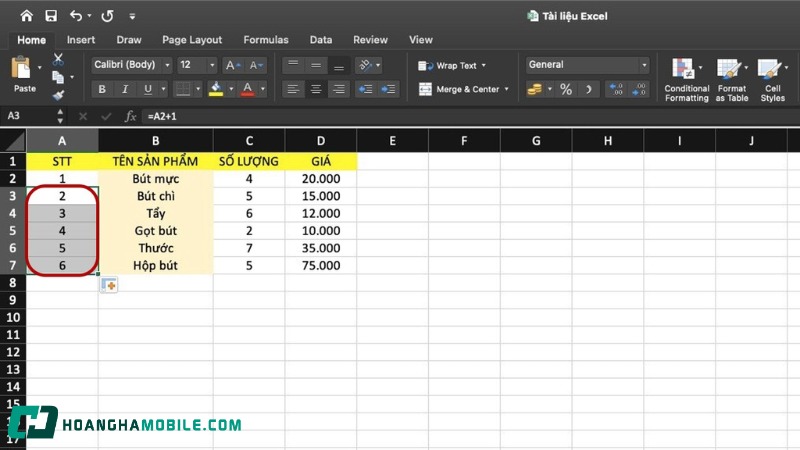Viewport: 800px width, 450px height.
Task: Apply comma style number format
Action: 589,89
